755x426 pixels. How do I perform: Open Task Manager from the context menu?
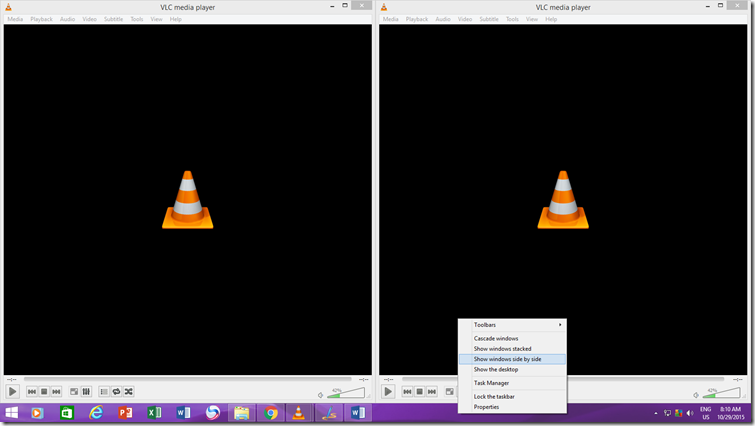[x=512, y=383]
